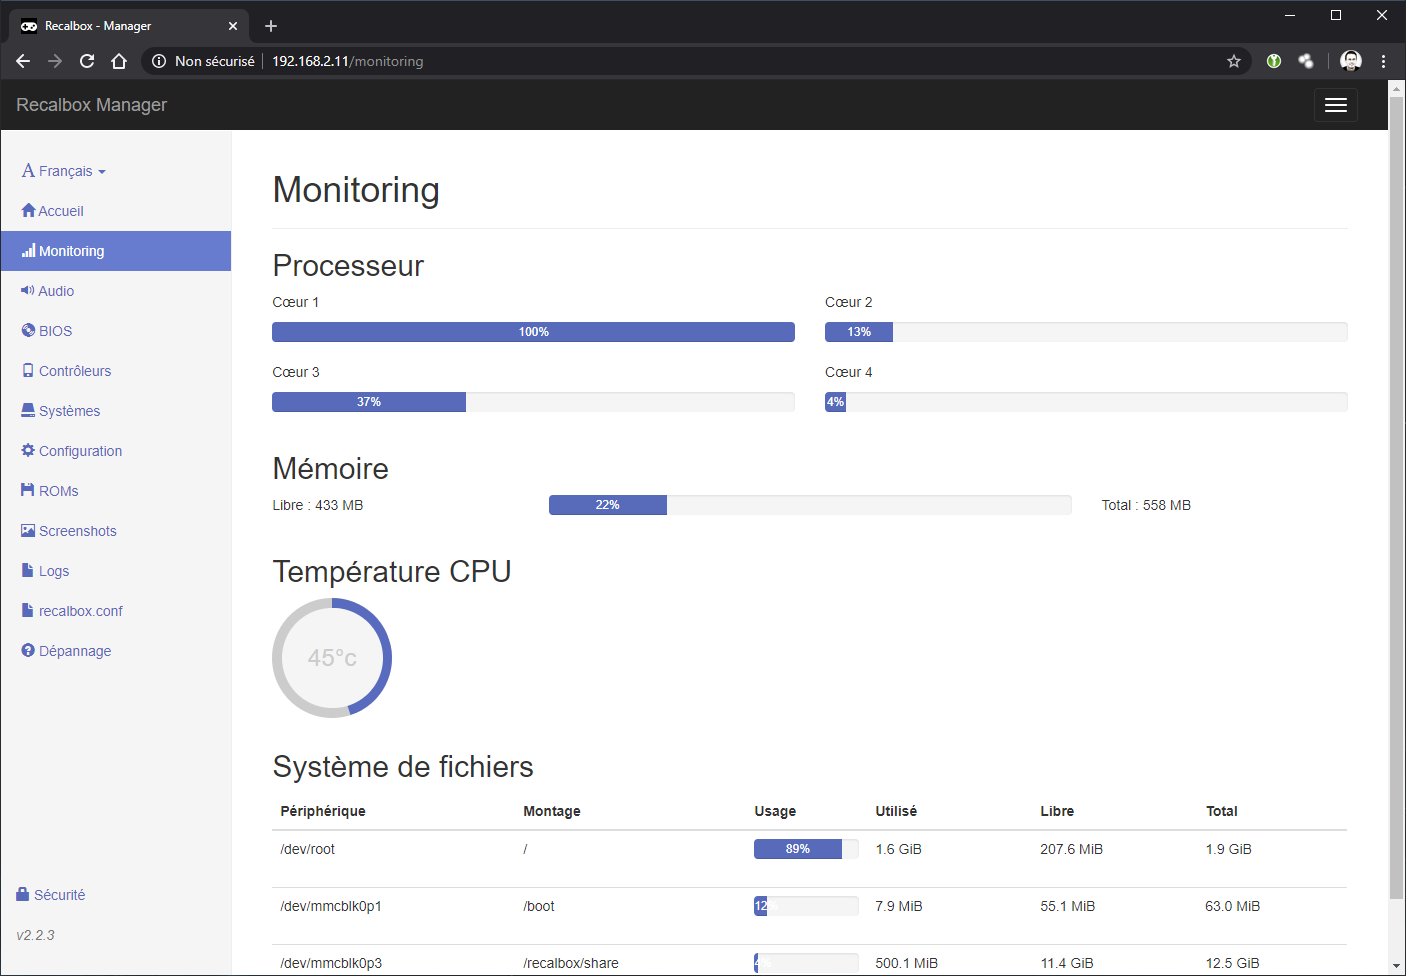This screenshot has height=976, width=1406.
Task: Click the Total : 558 MB label
Action: tap(1146, 505)
